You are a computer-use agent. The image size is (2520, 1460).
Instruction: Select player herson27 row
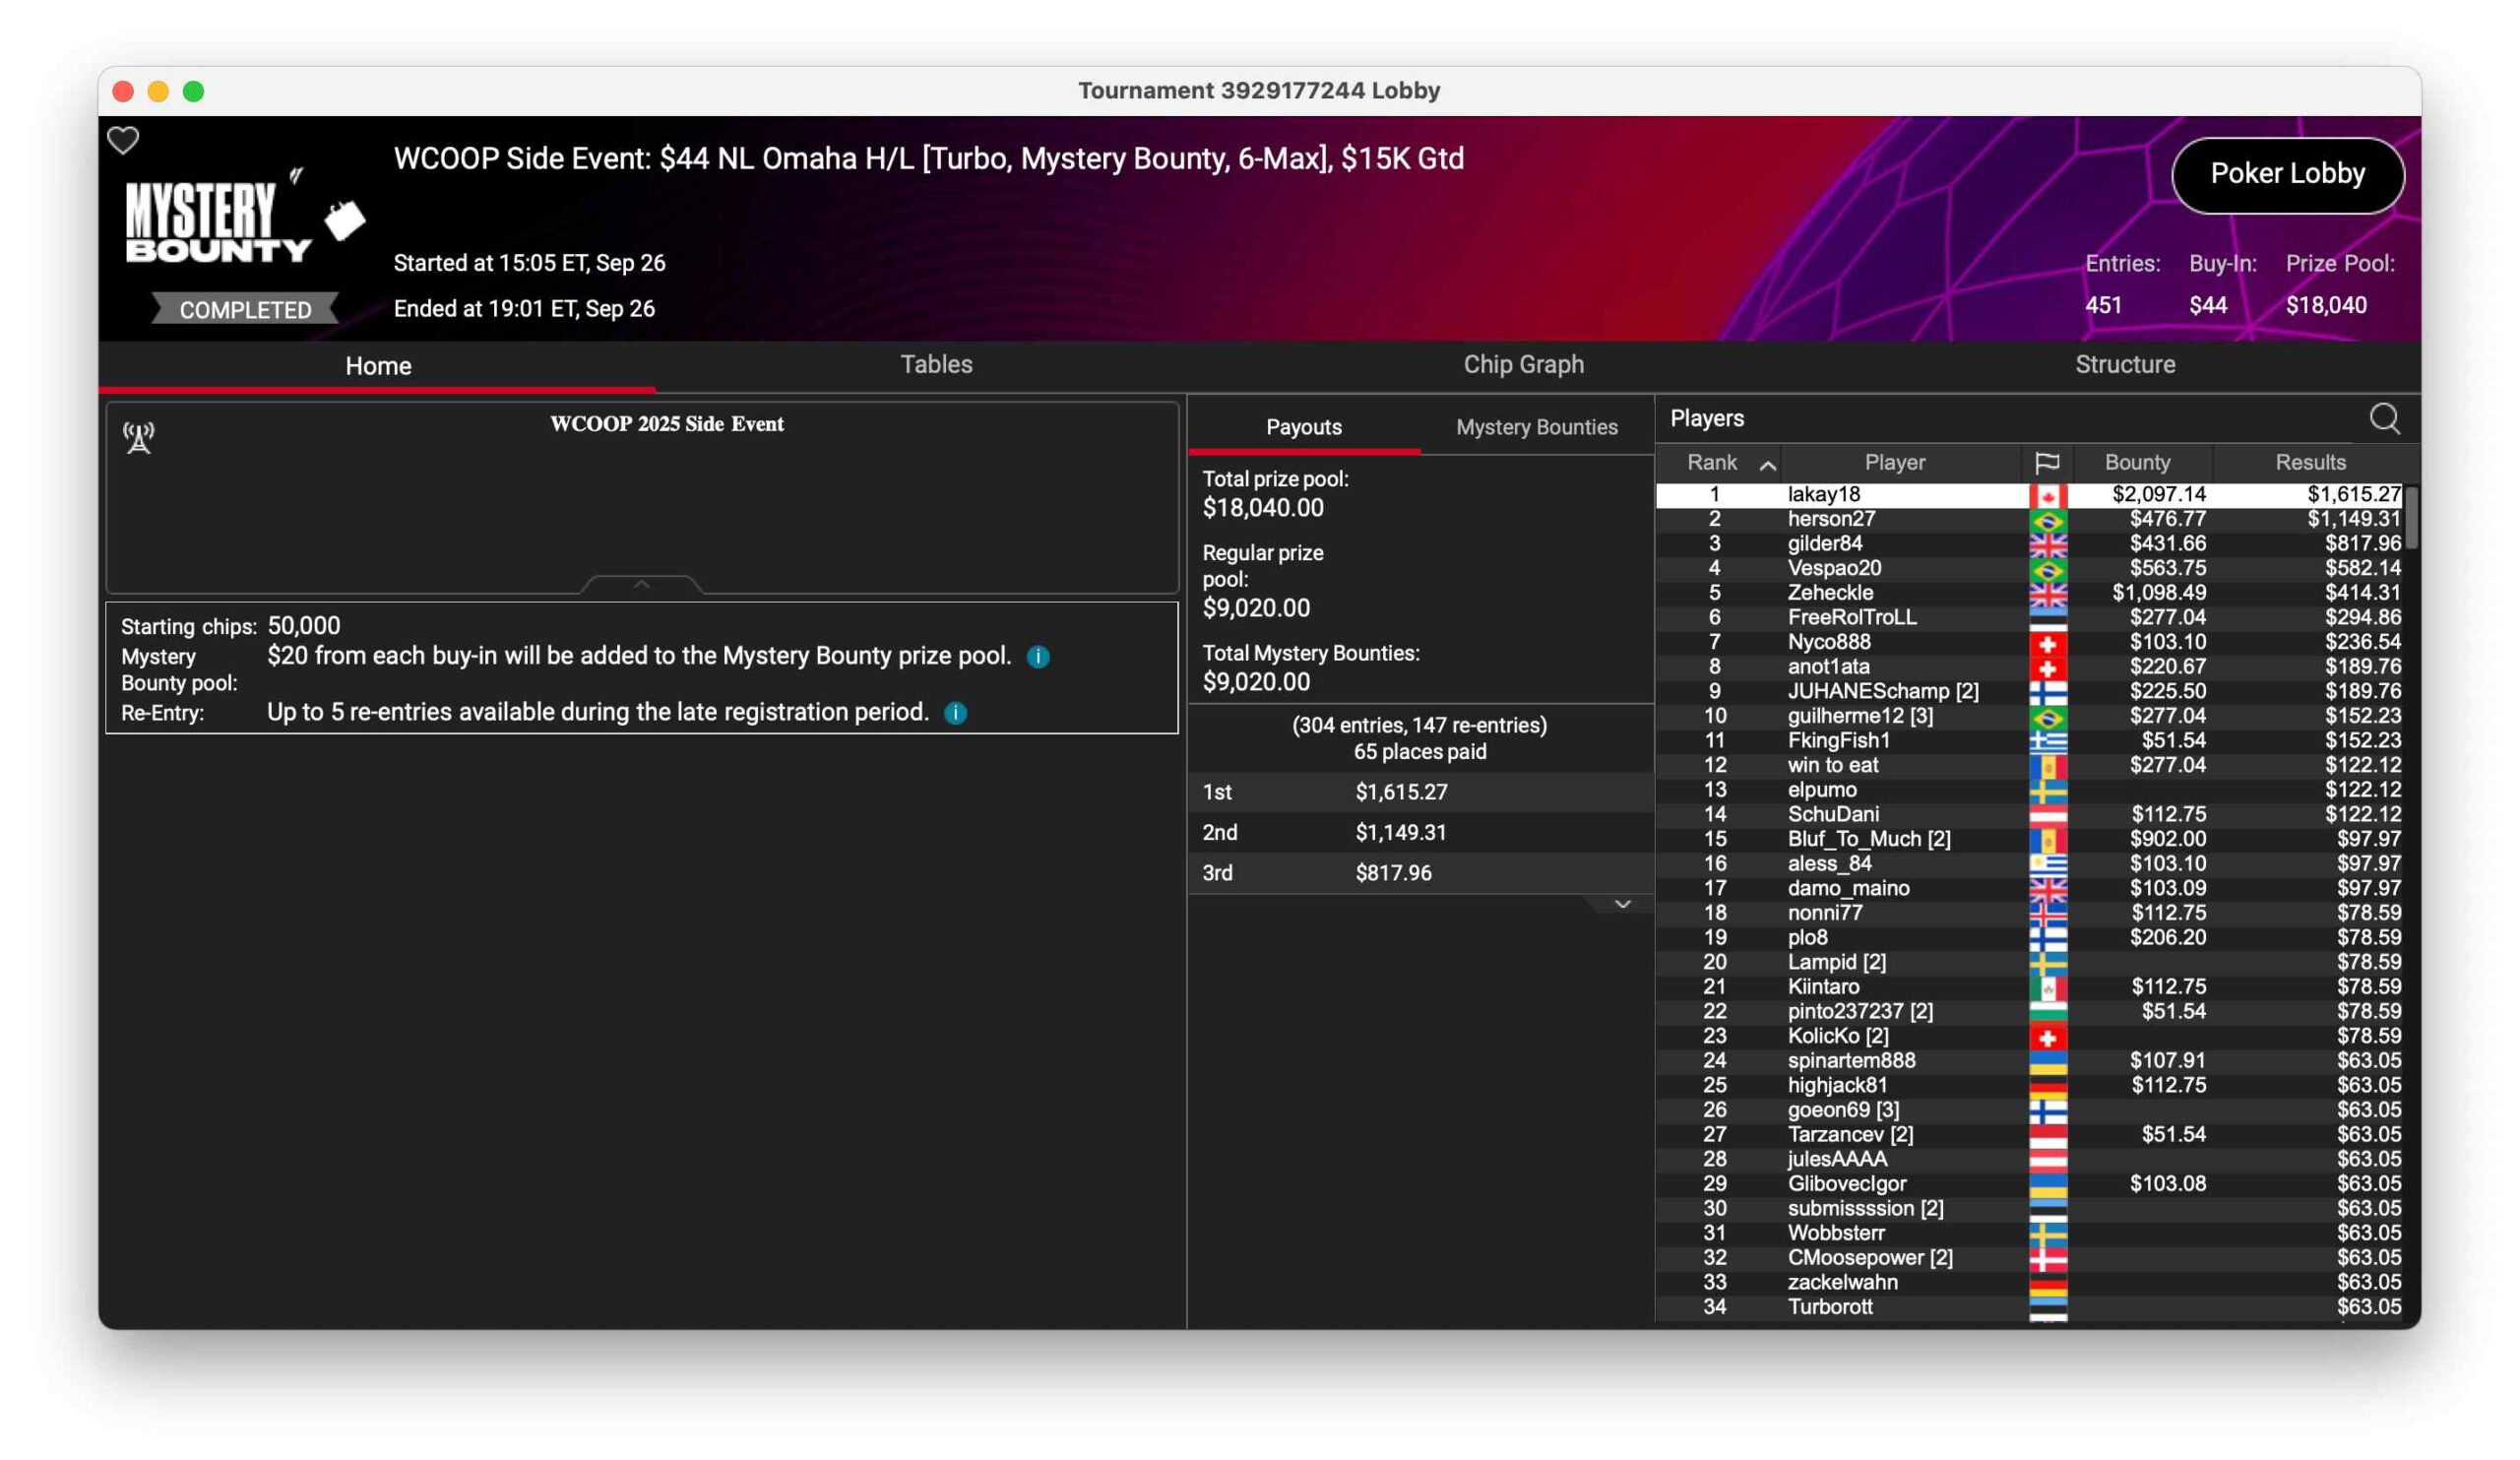click(x=1830, y=519)
